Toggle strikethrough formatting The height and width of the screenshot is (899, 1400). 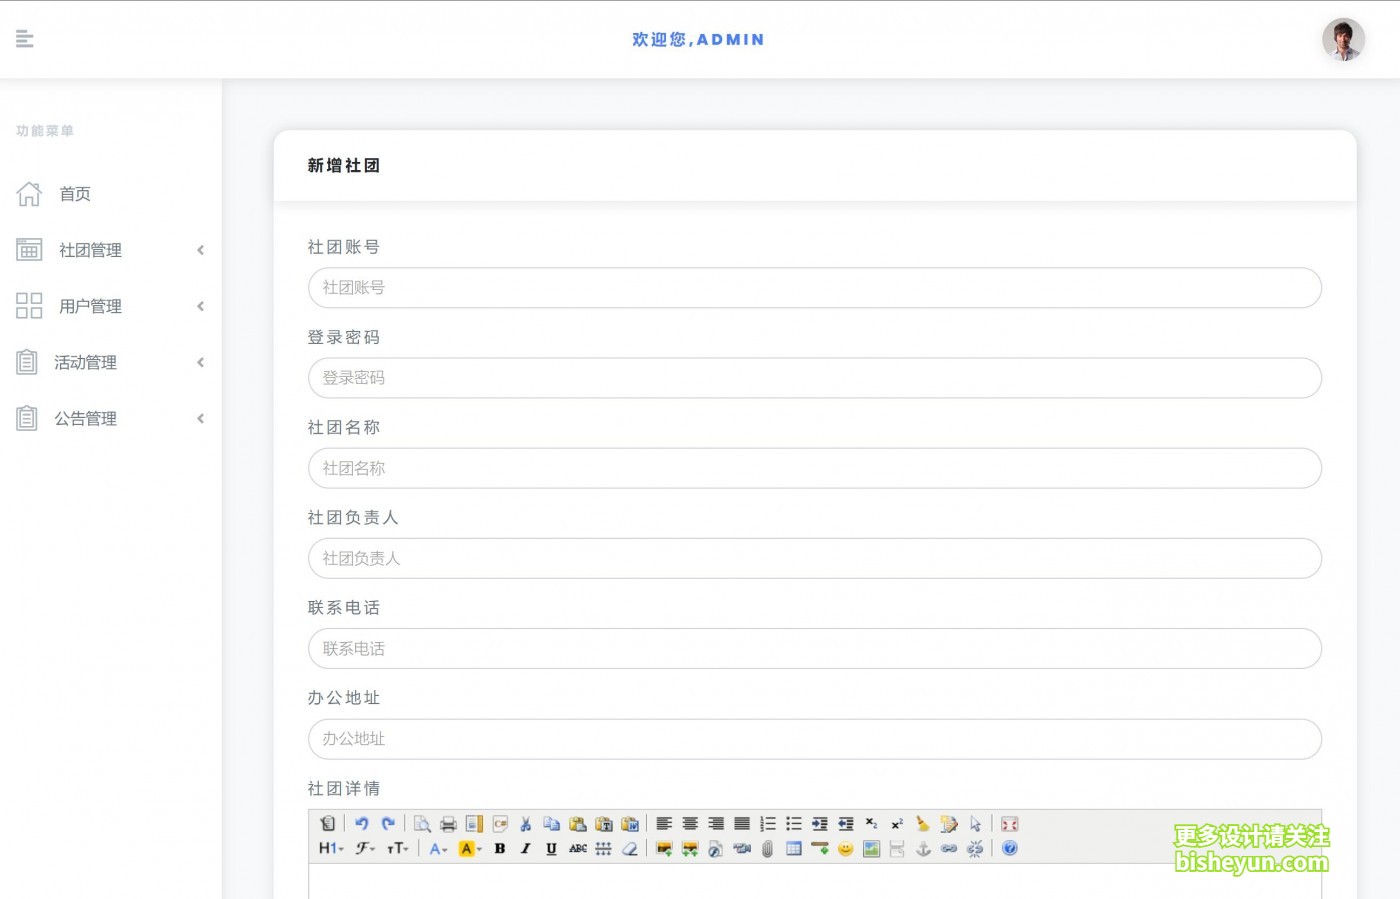578,848
